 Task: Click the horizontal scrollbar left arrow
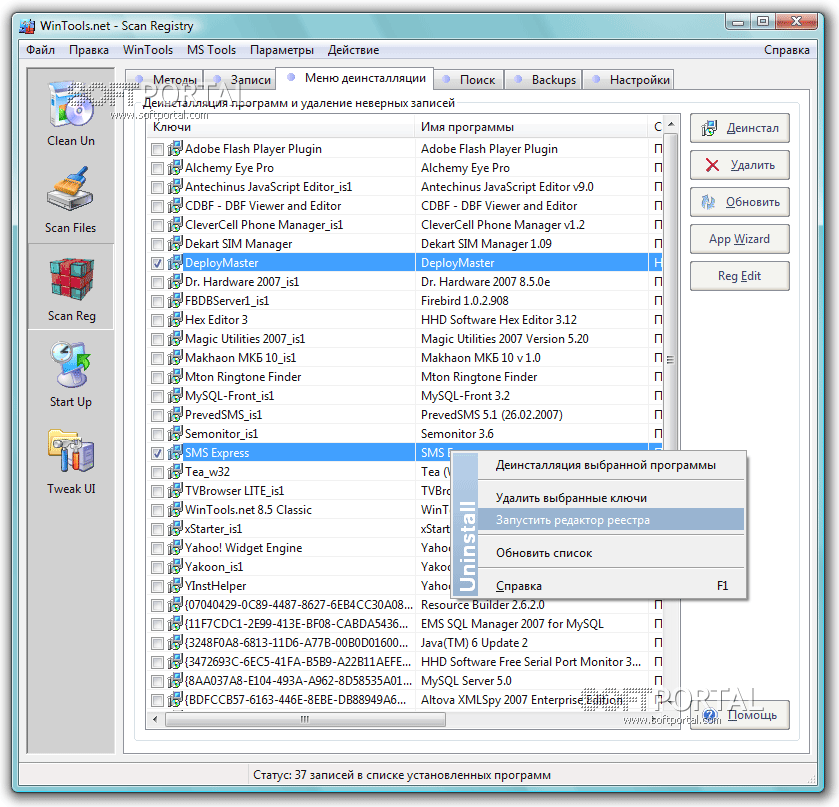pos(155,719)
